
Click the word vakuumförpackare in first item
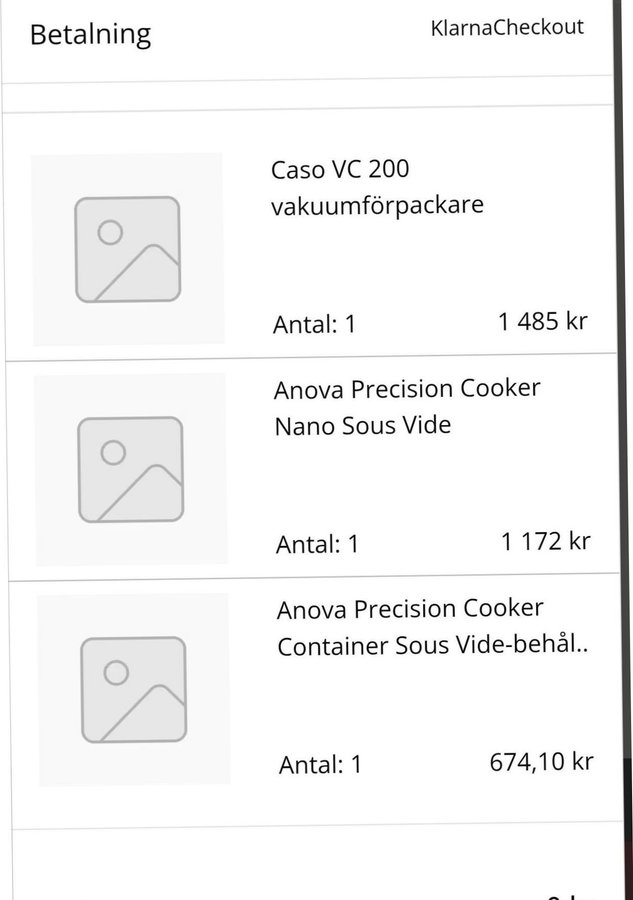[377, 206]
